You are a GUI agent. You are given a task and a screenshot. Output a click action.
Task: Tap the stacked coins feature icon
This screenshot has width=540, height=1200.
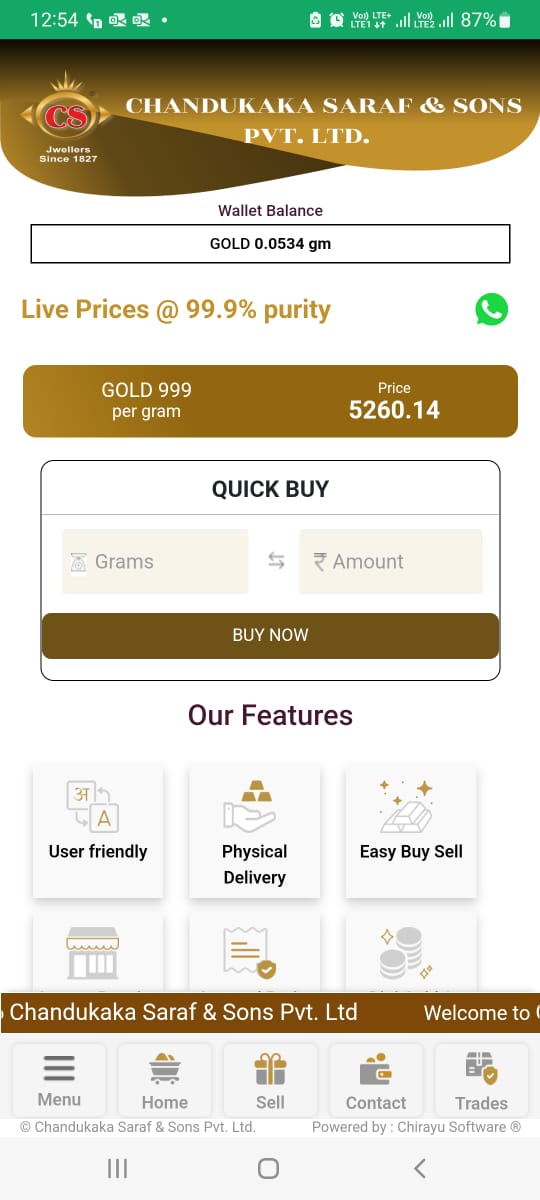click(406, 952)
